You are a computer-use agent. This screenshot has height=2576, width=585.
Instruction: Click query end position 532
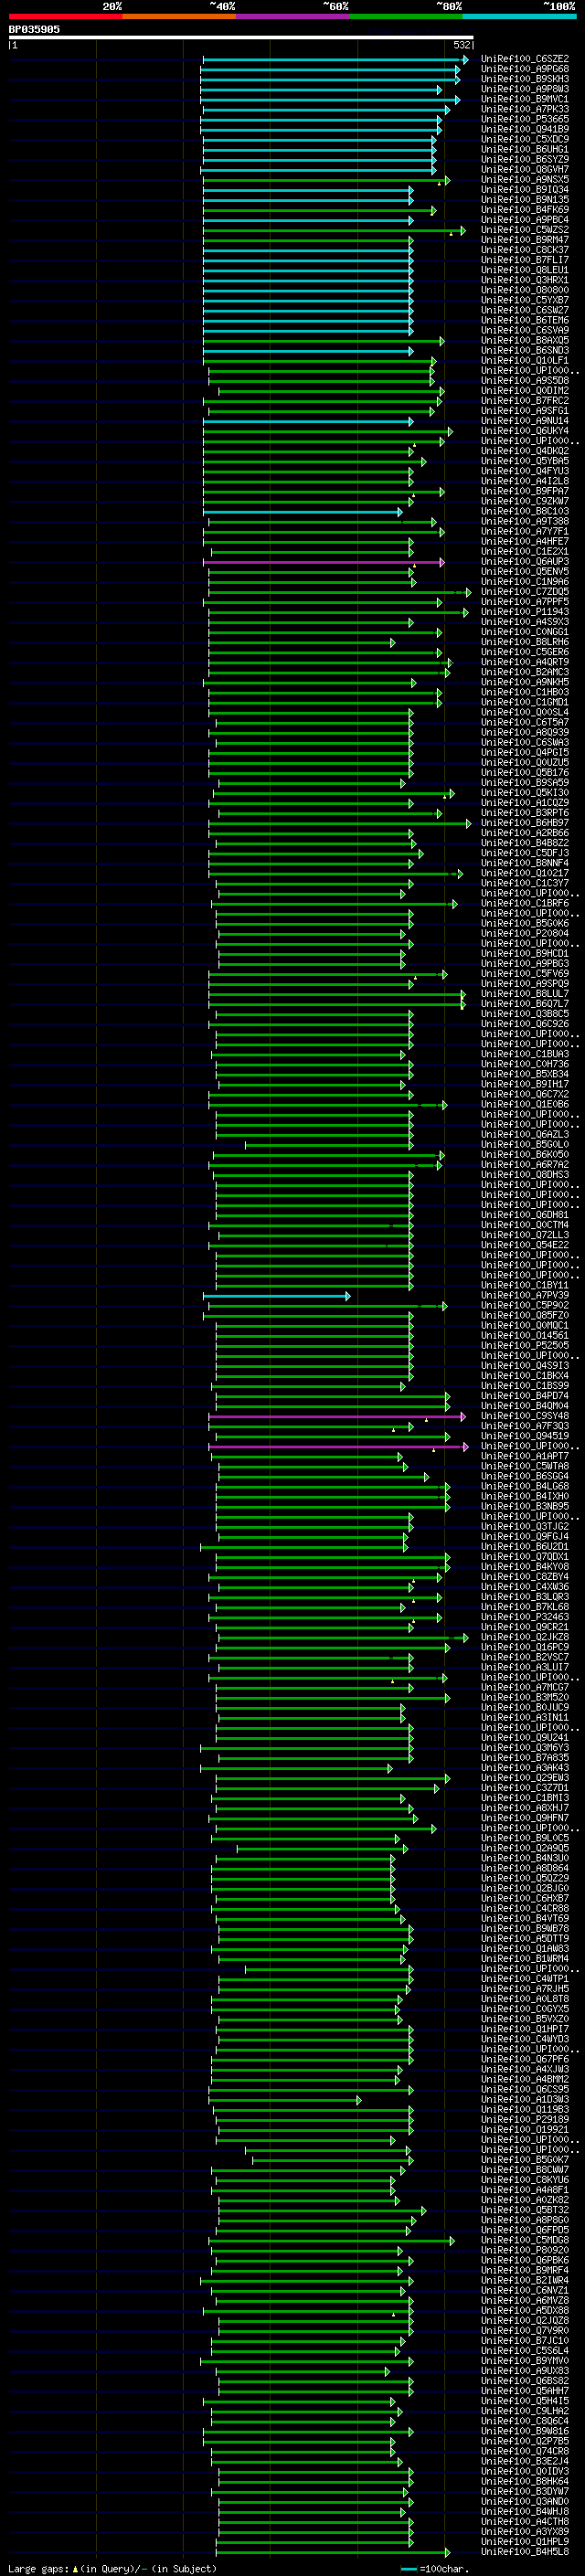(x=461, y=45)
